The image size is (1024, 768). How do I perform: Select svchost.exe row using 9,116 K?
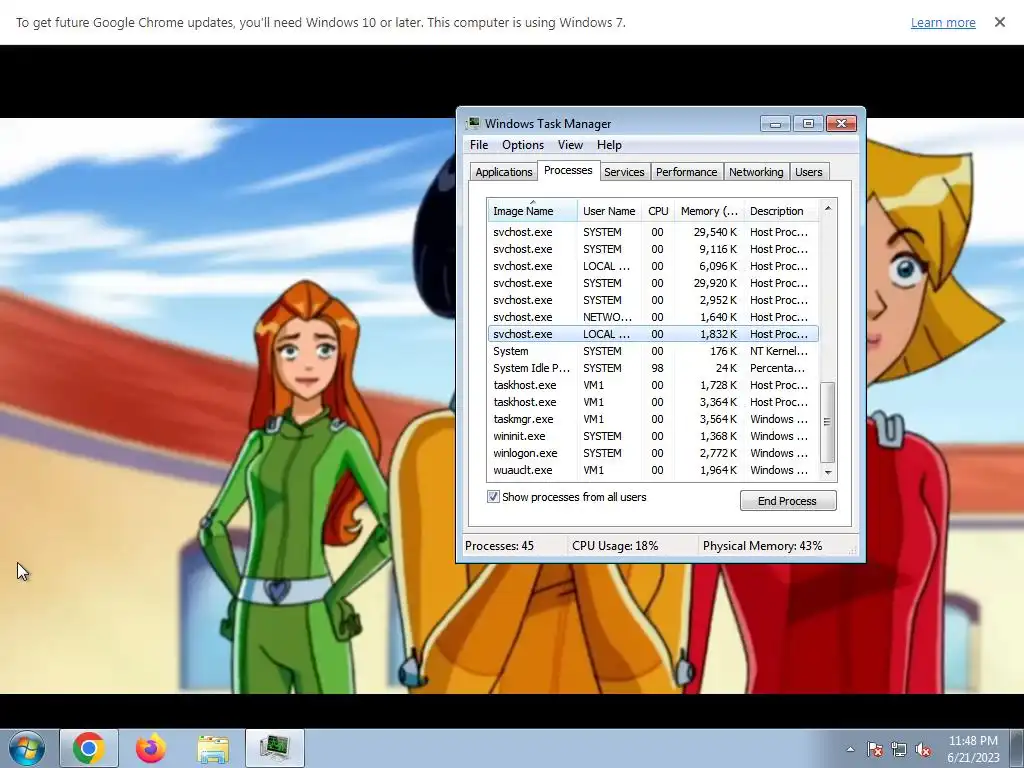tap(653, 249)
